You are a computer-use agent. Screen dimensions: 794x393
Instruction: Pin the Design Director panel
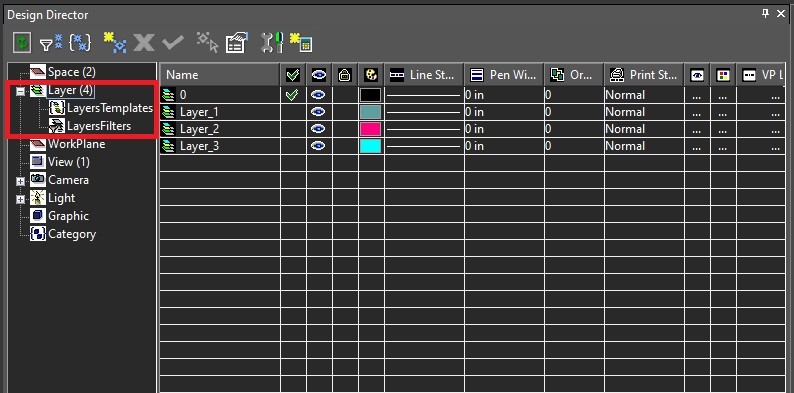766,14
